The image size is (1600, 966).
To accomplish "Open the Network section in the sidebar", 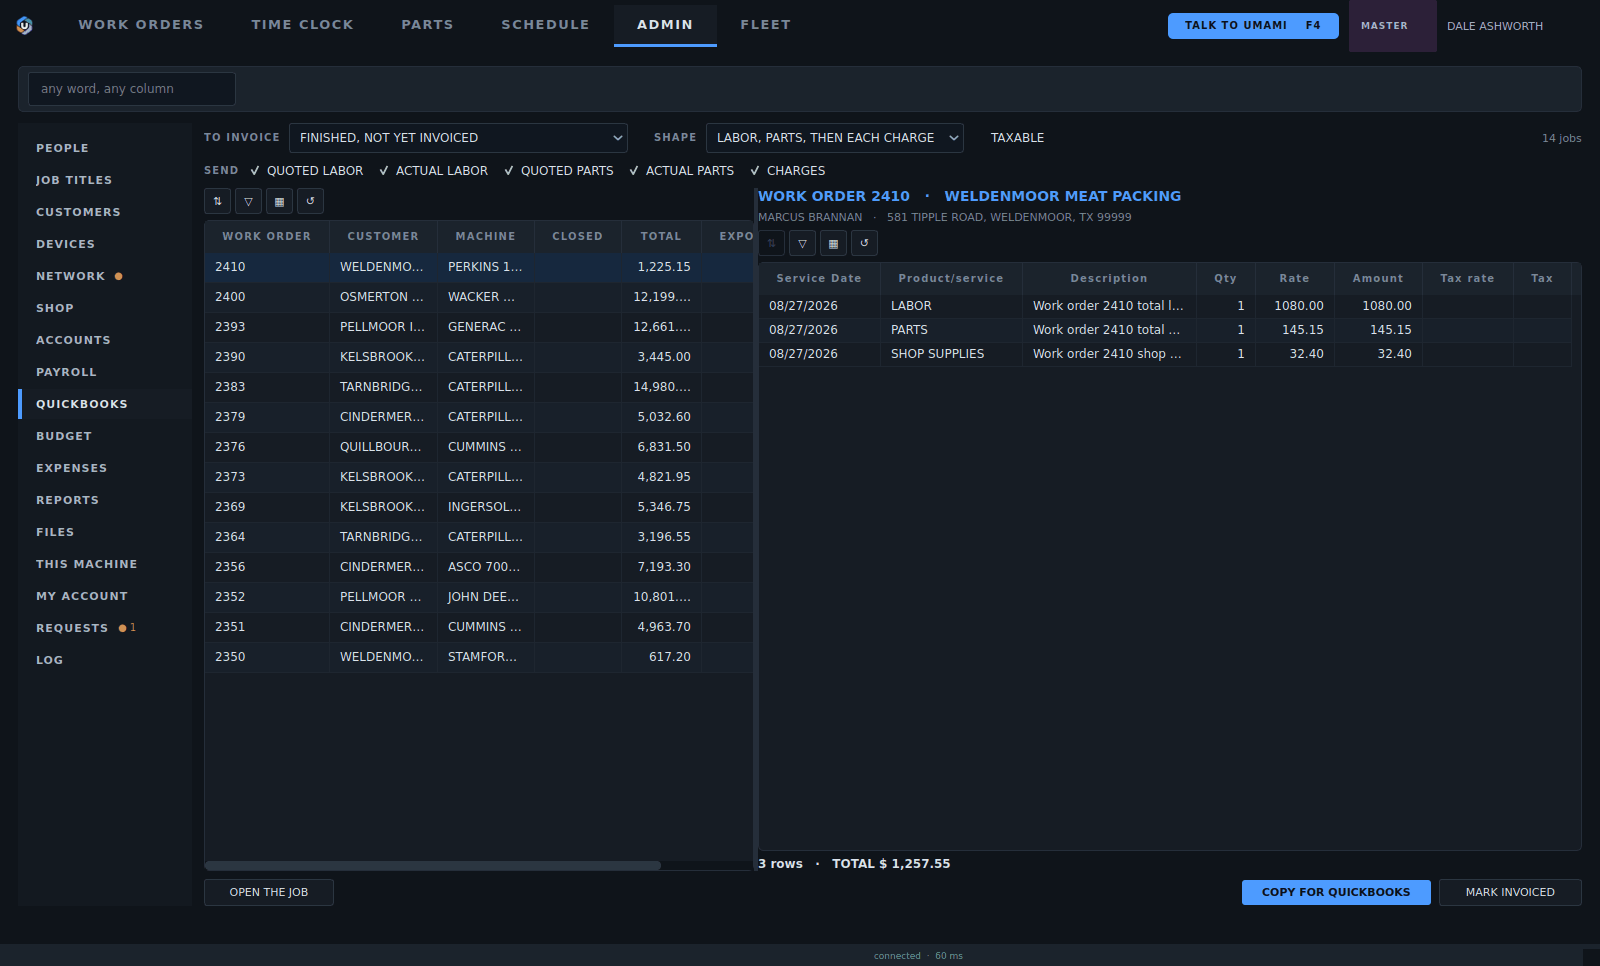I will pyautogui.click(x=105, y=276).
